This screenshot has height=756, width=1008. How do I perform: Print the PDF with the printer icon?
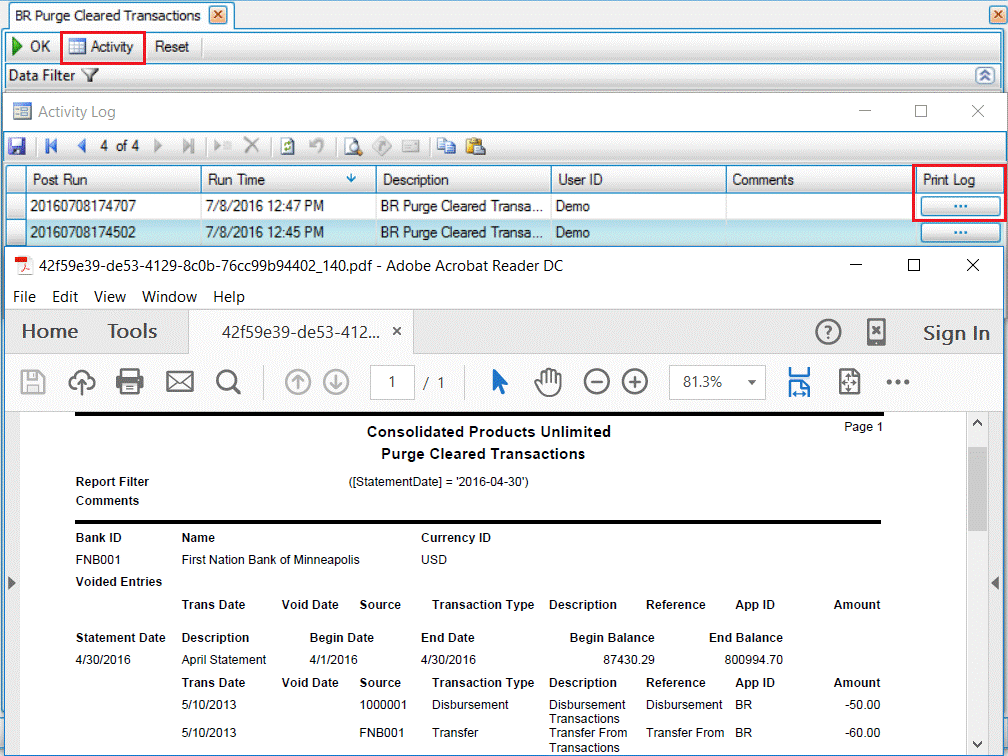click(129, 382)
